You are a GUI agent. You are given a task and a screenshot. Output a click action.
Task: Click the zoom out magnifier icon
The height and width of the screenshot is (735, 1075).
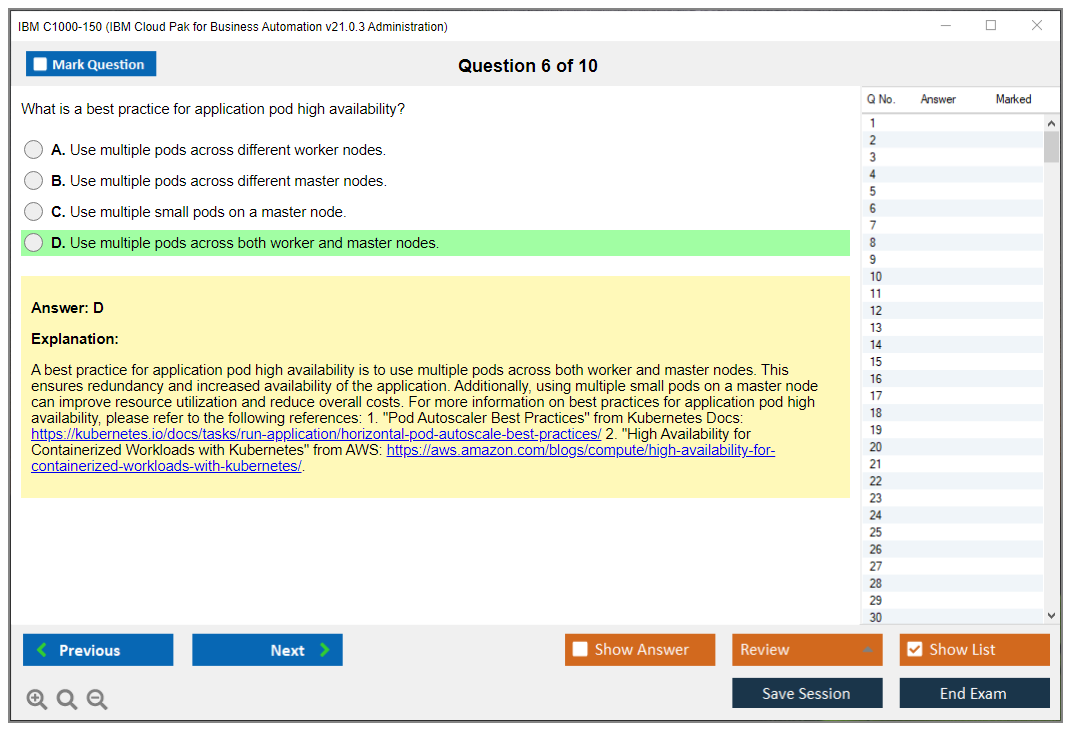tap(97, 700)
